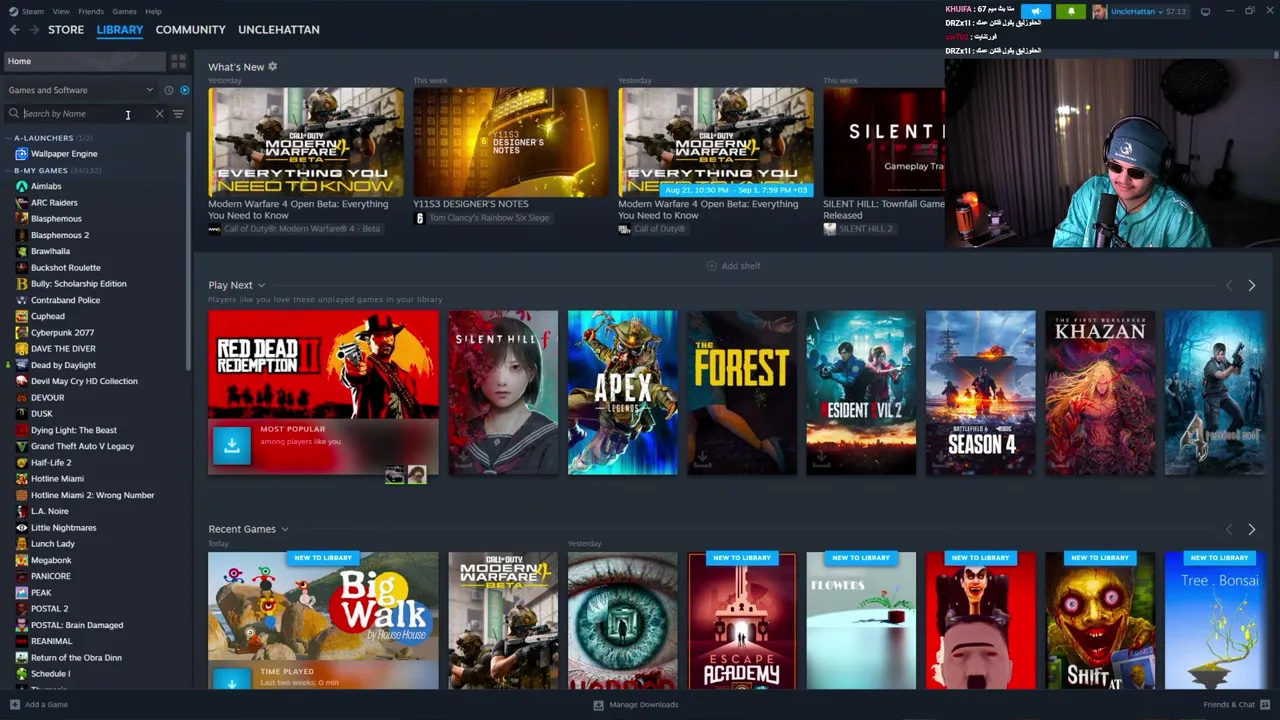Click the Manage Downloads icon
Viewport: 1280px width, 720px height.
pyautogui.click(x=598, y=705)
